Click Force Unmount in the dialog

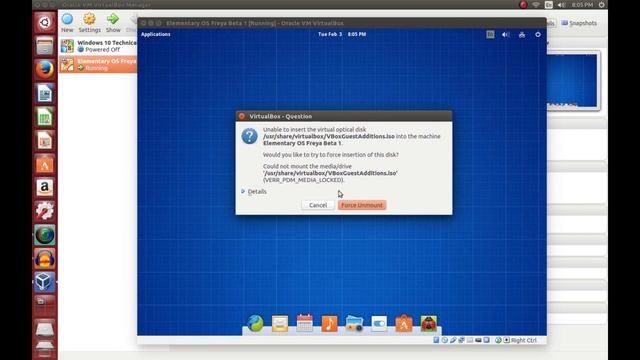(x=362, y=205)
